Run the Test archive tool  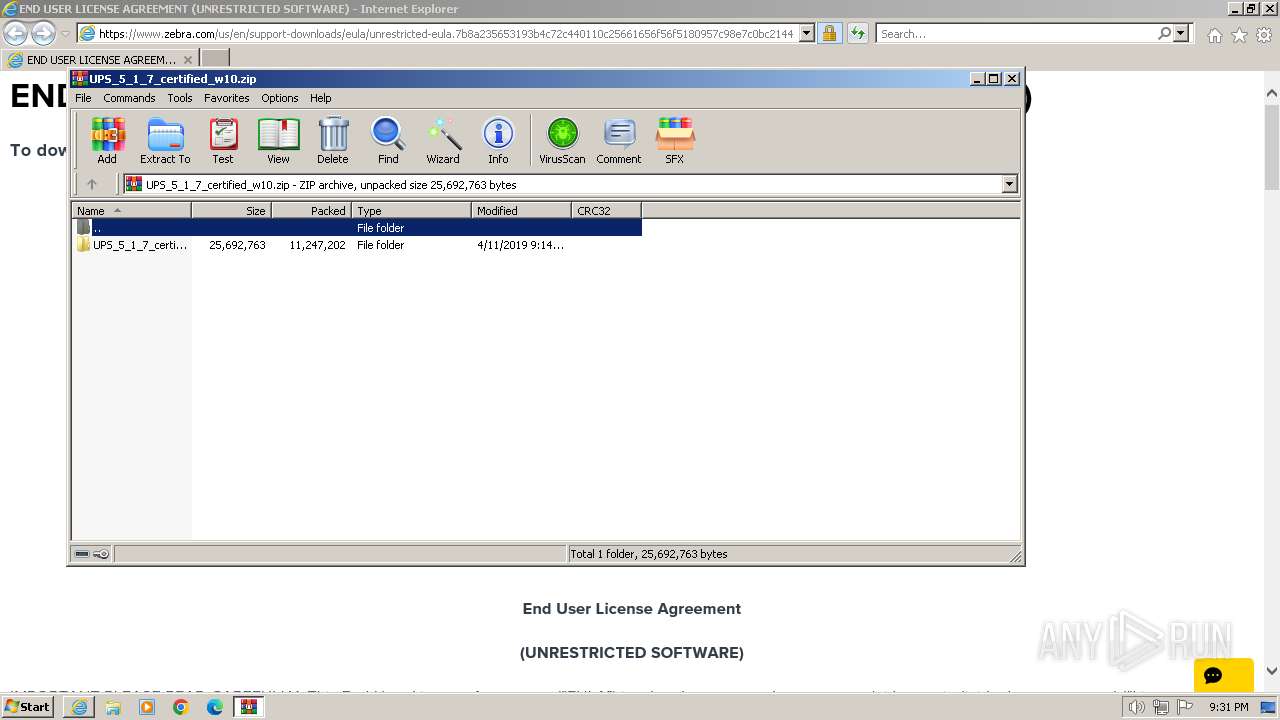click(x=222, y=140)
